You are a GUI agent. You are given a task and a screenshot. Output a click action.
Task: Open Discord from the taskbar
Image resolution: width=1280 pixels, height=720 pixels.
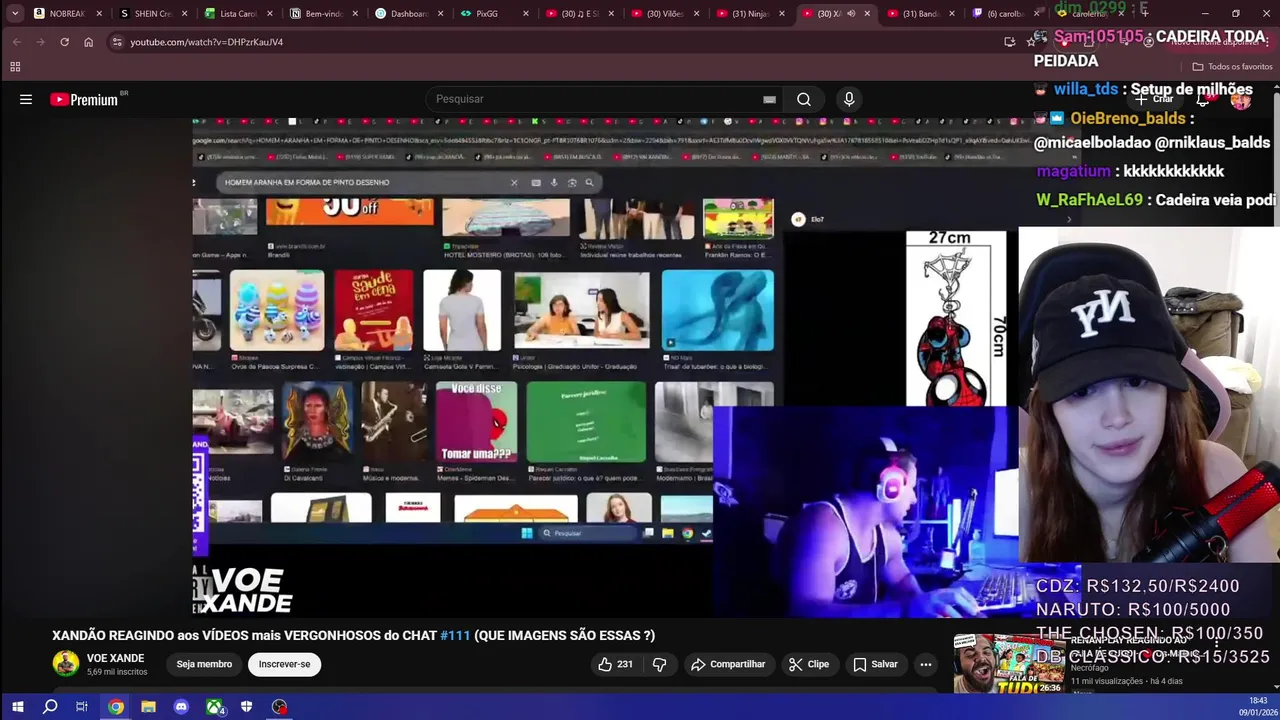[x=181, y=707]
